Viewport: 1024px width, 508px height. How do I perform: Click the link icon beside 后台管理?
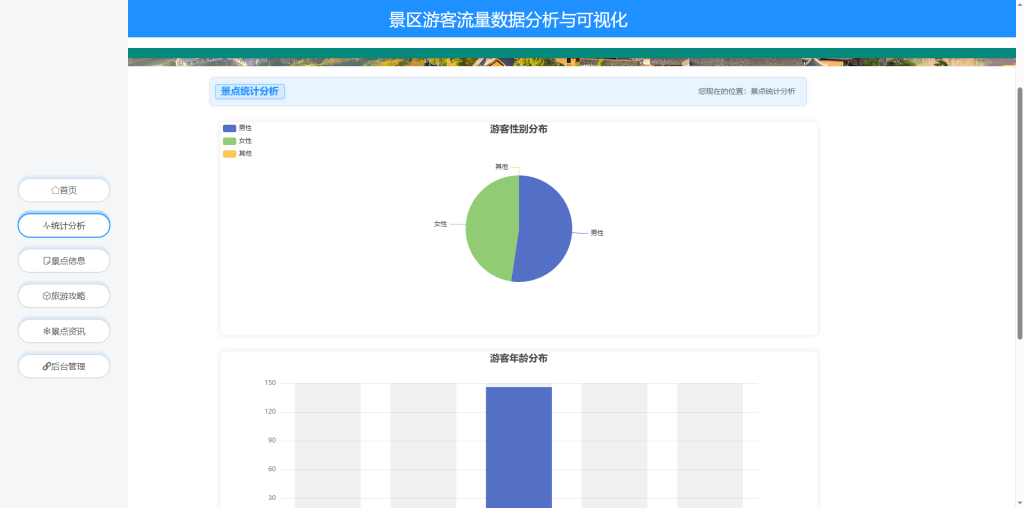coord(46,367)
